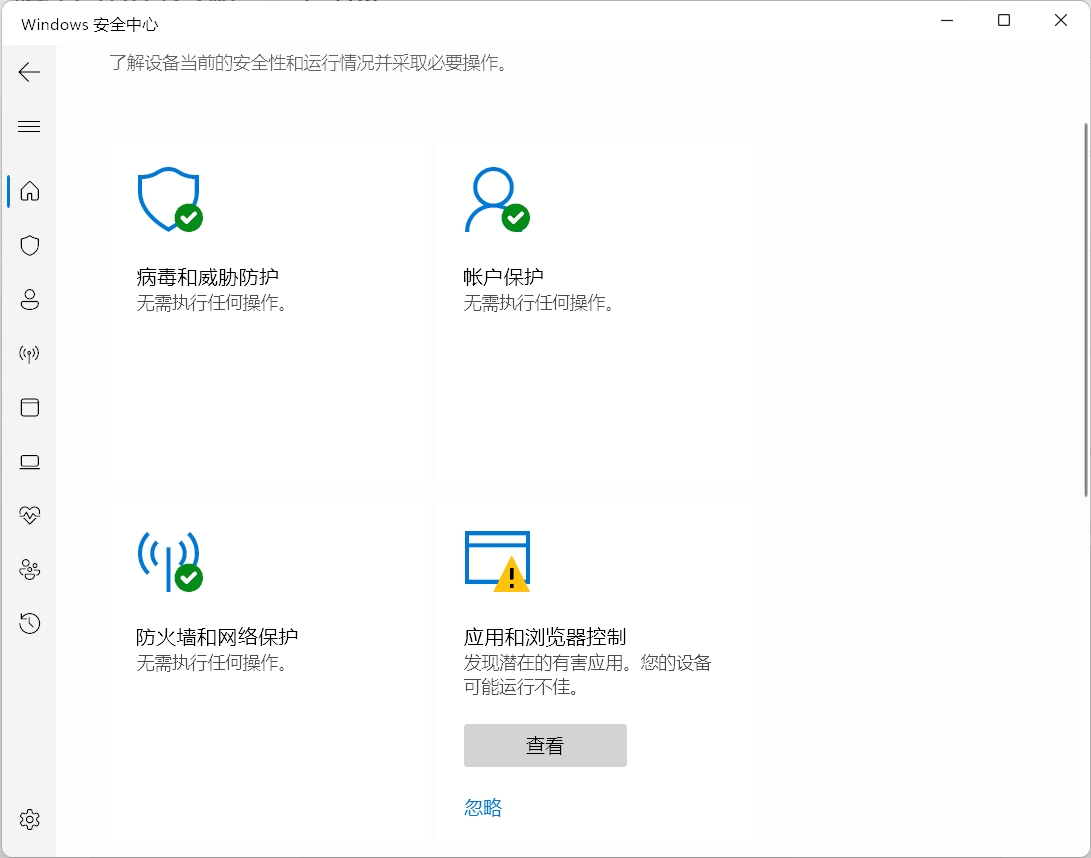The width and height of the screenshot is (1091, 858).
Task: Click the person icon above 帐户保护
Action: pyautogui.click(x=497, y=199)
